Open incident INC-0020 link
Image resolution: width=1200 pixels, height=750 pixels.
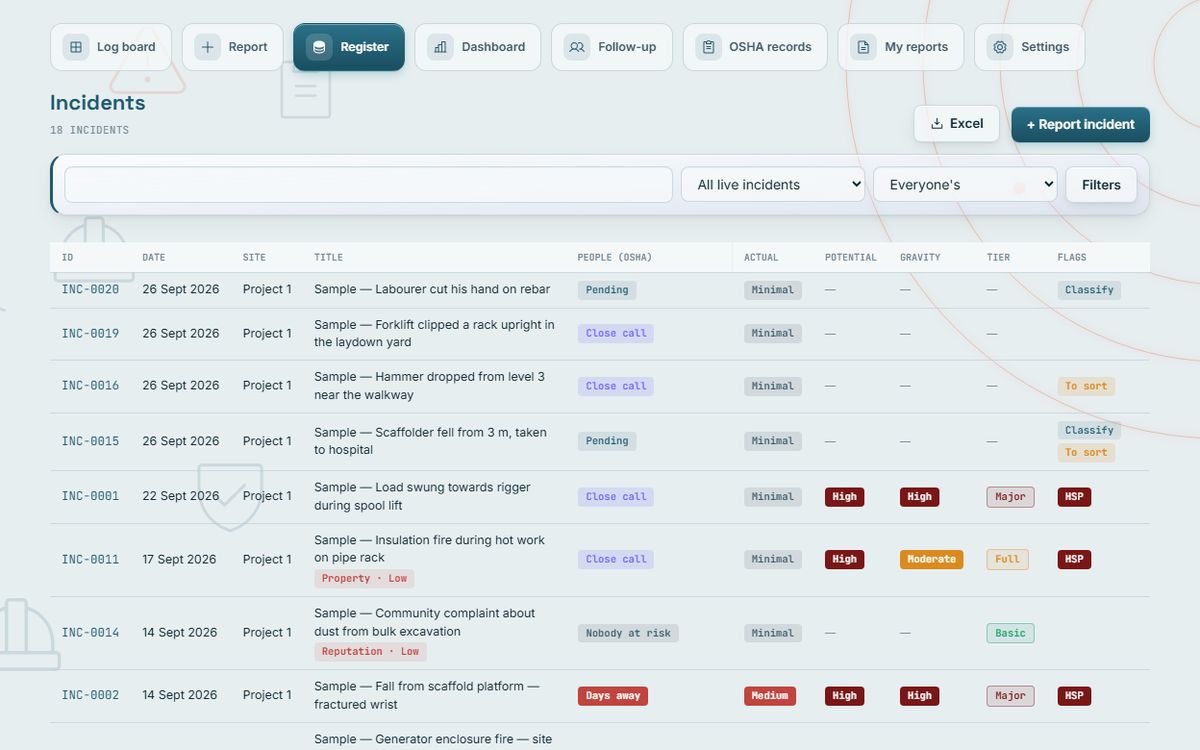pyautogui.click(x=90, y=290)
